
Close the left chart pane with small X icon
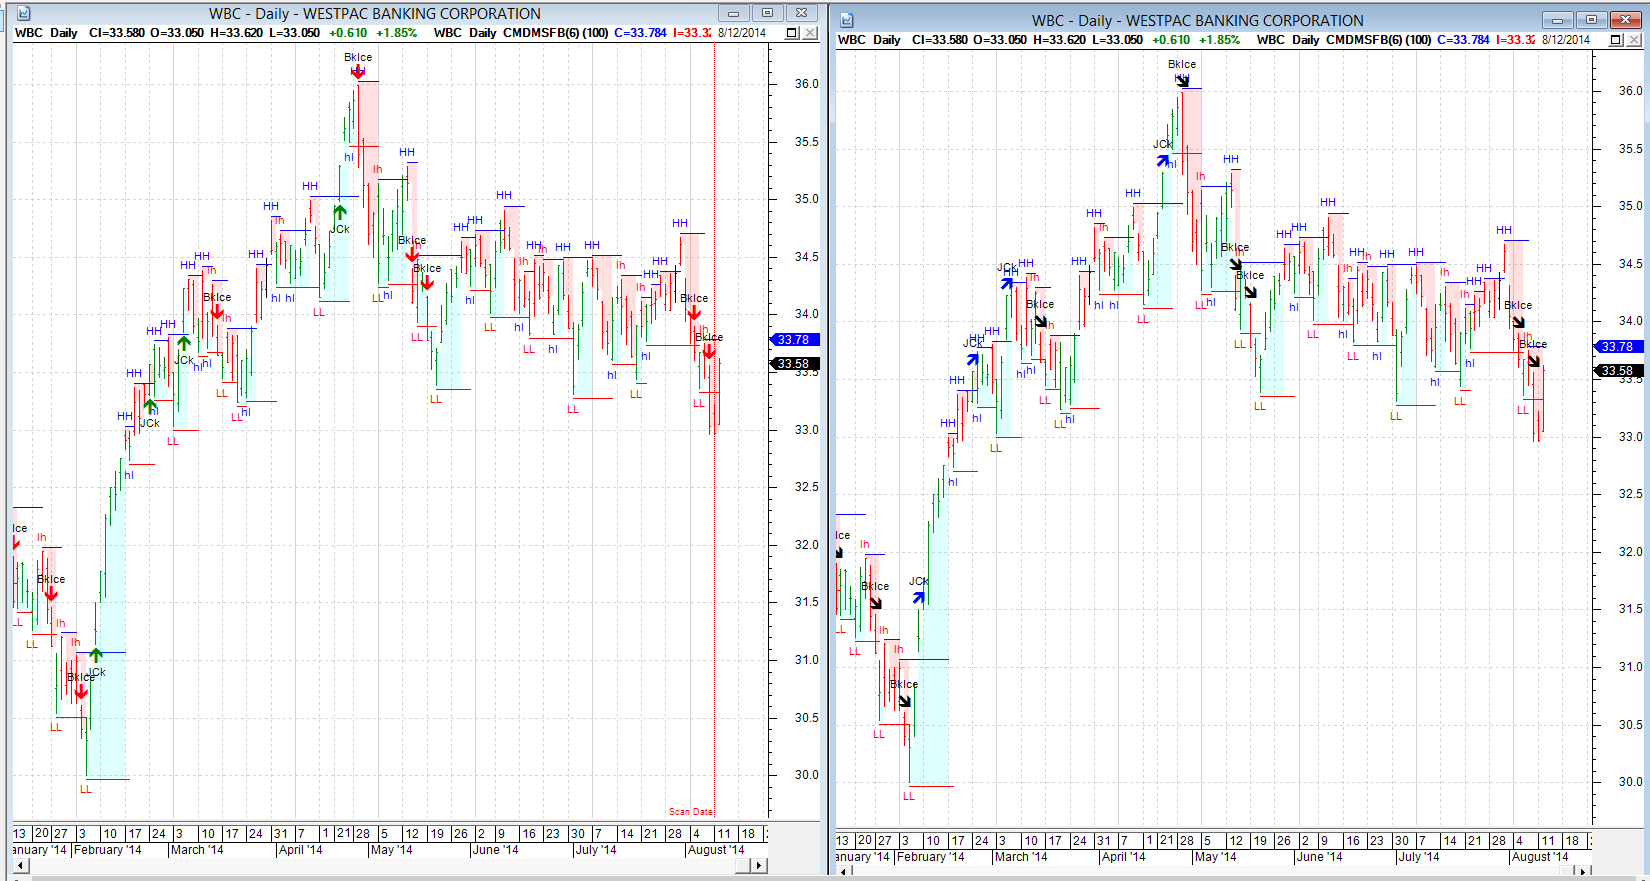810,33
